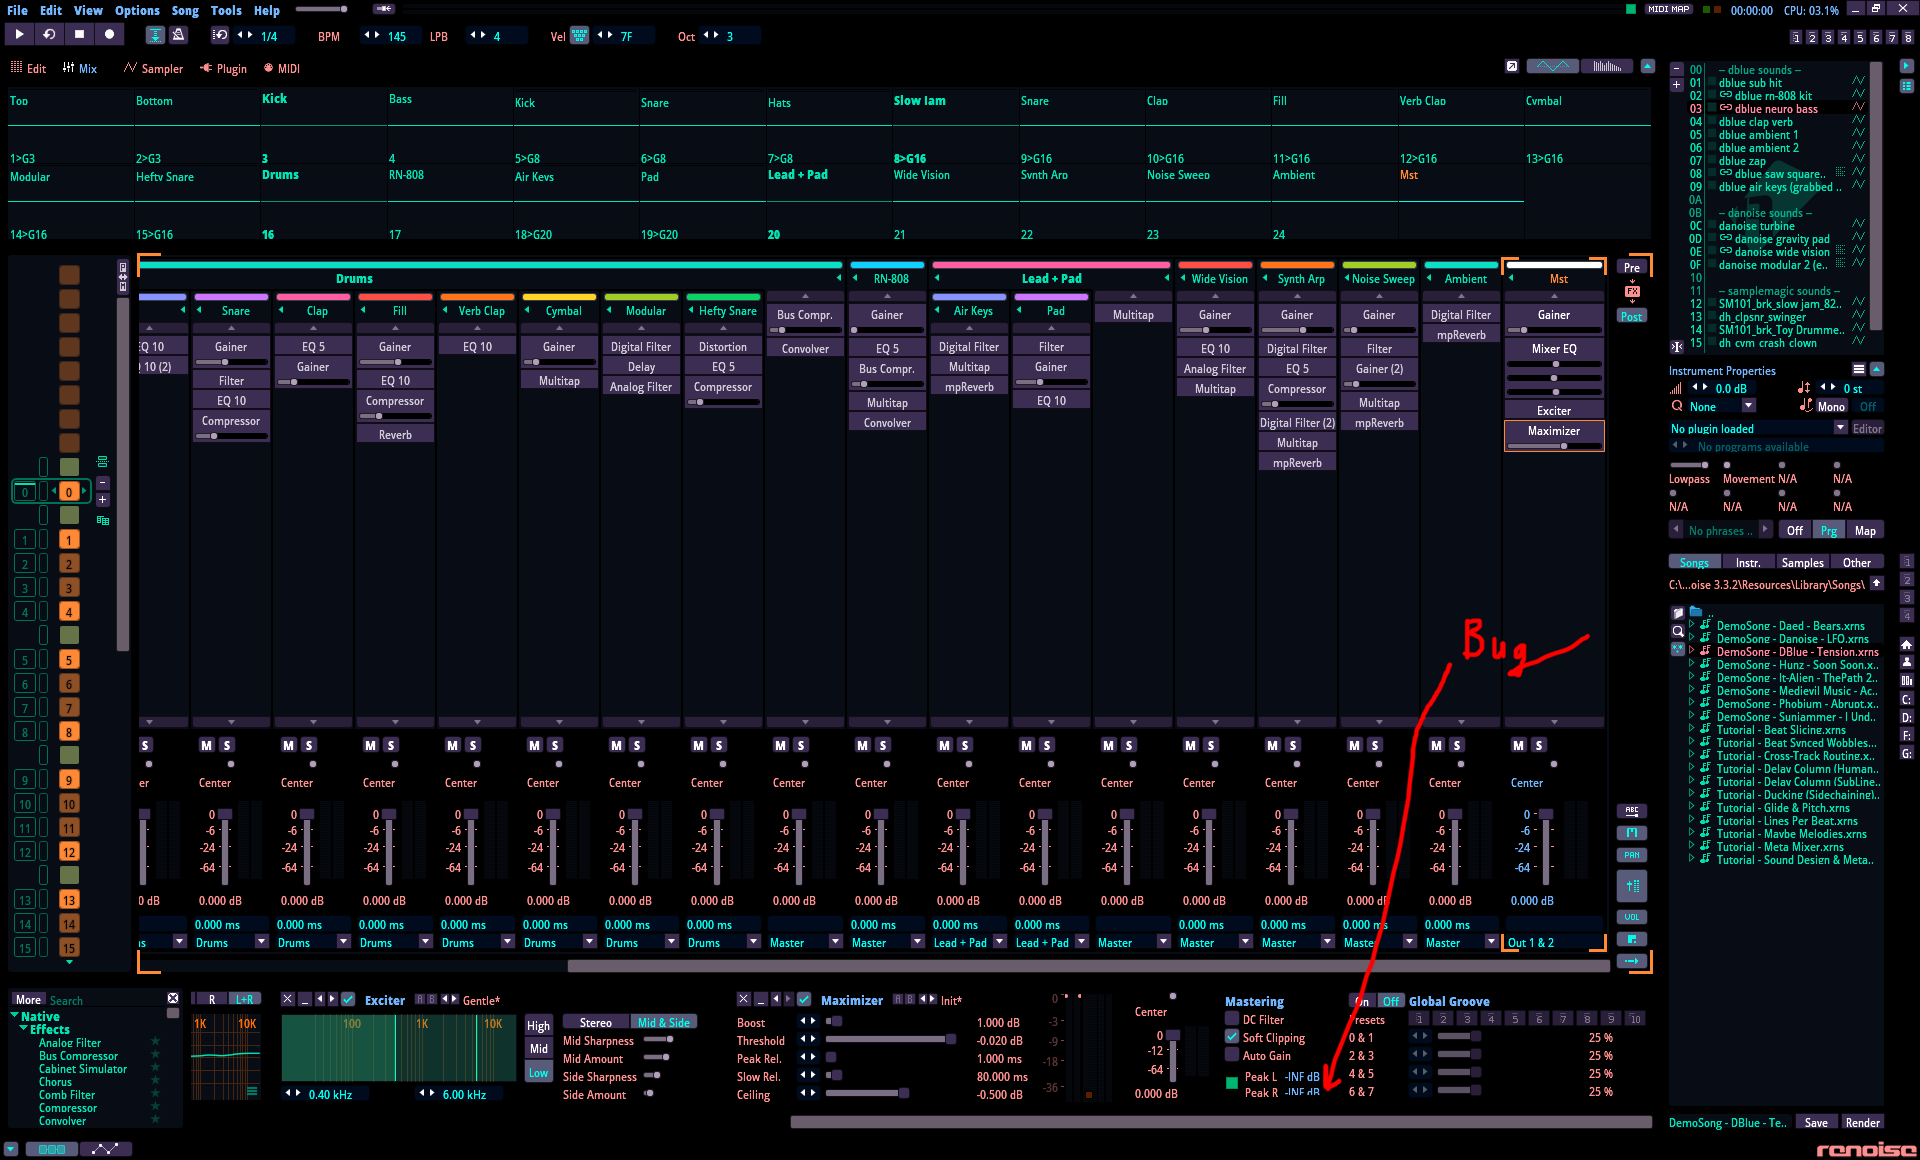1920x1160 pixels.
Task: Select Pre mixer FX view
Action: point(1632,267)
